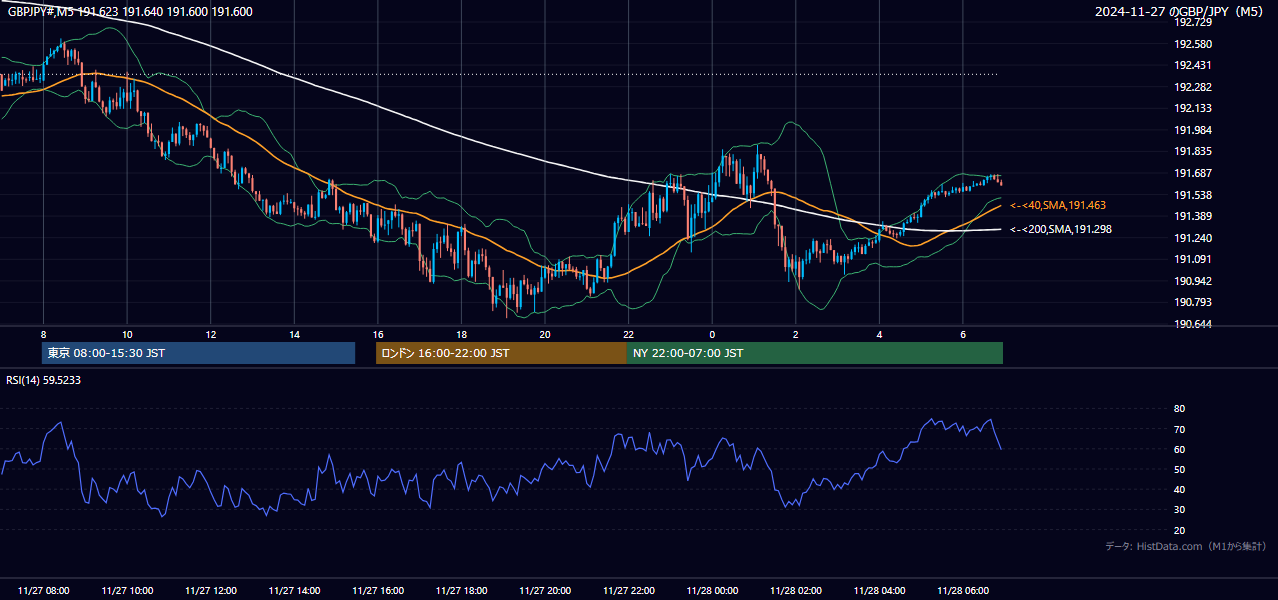The width and height of the screenshot is (1278, 600).
Task: Click the 11/27 08:00 bottom time label
Action: (43, 591)
